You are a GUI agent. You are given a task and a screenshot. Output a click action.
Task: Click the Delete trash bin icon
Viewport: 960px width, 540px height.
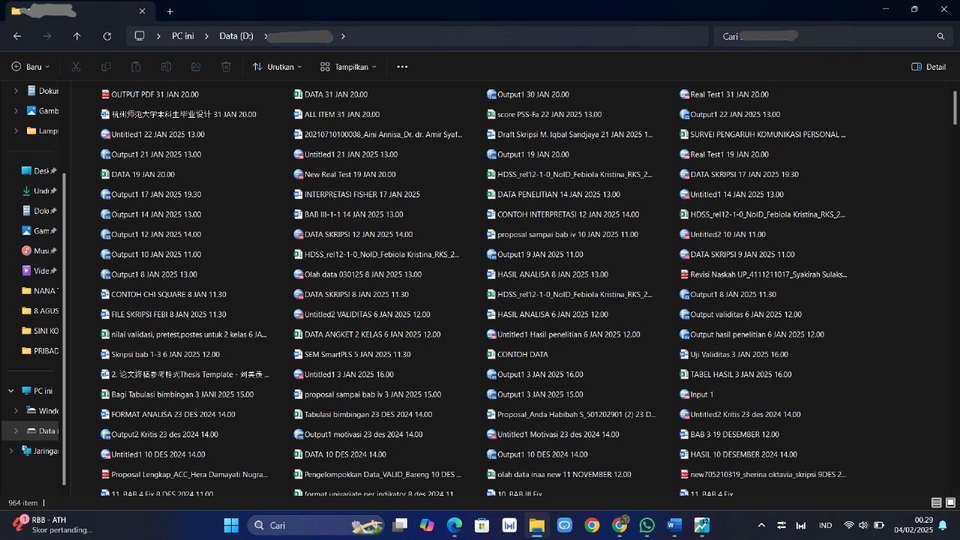click(226, 67)
